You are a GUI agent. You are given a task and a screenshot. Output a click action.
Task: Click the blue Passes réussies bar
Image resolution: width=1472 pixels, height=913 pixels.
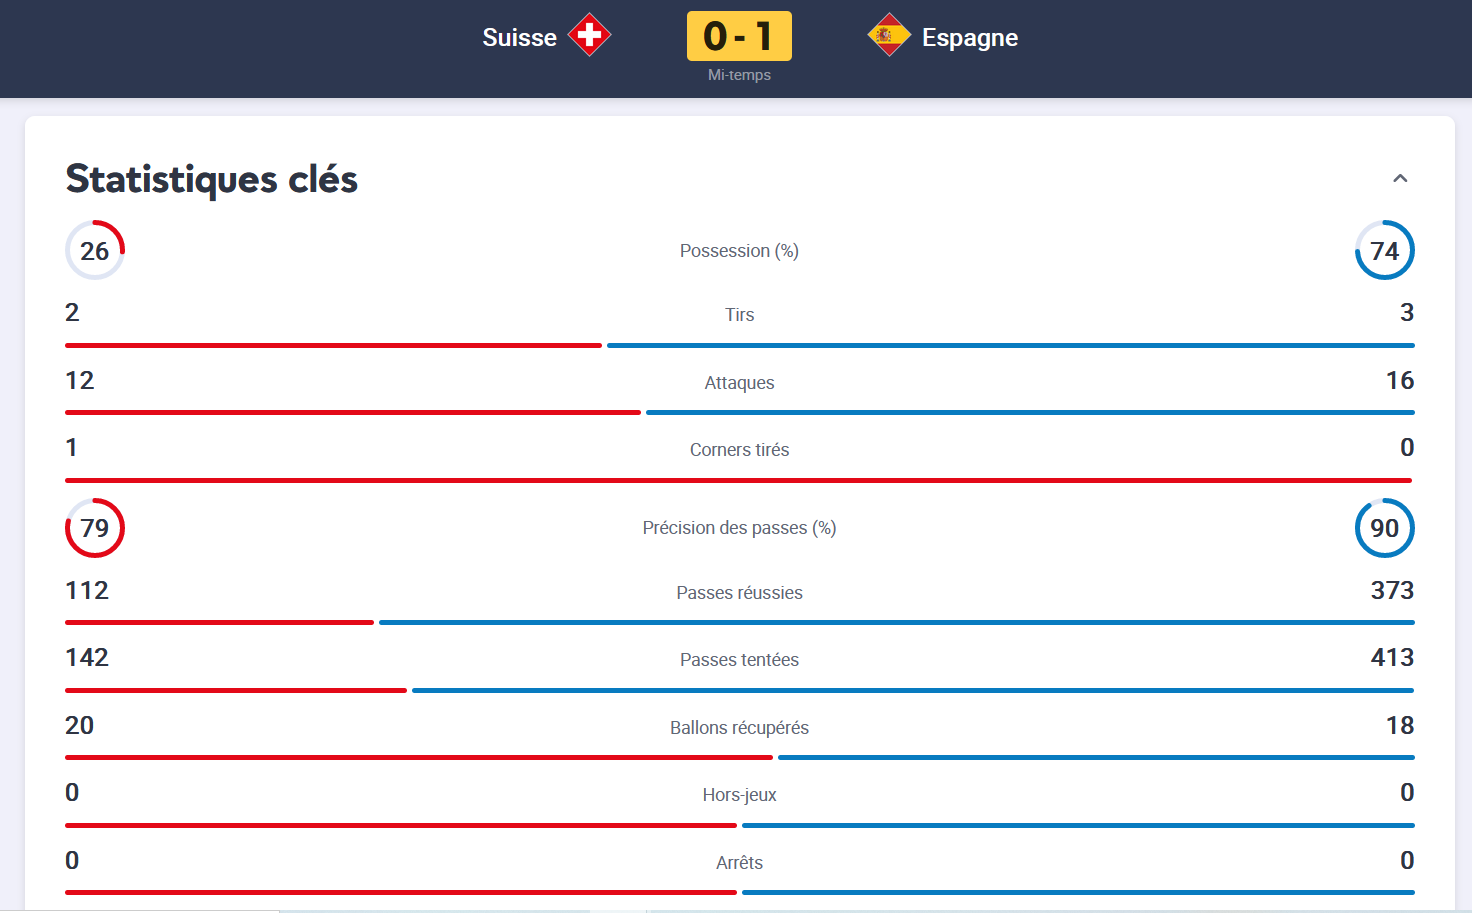click(x=897, y=622)
